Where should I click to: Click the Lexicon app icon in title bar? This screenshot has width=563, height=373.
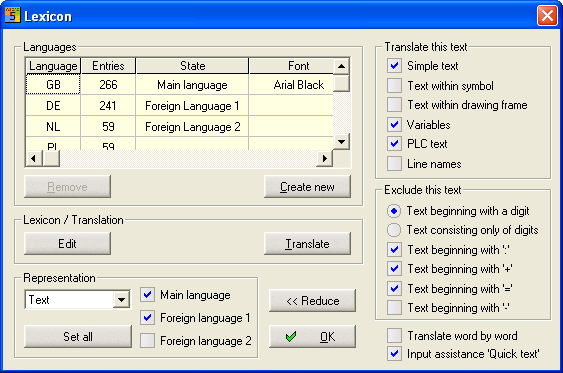click(13, 15)
